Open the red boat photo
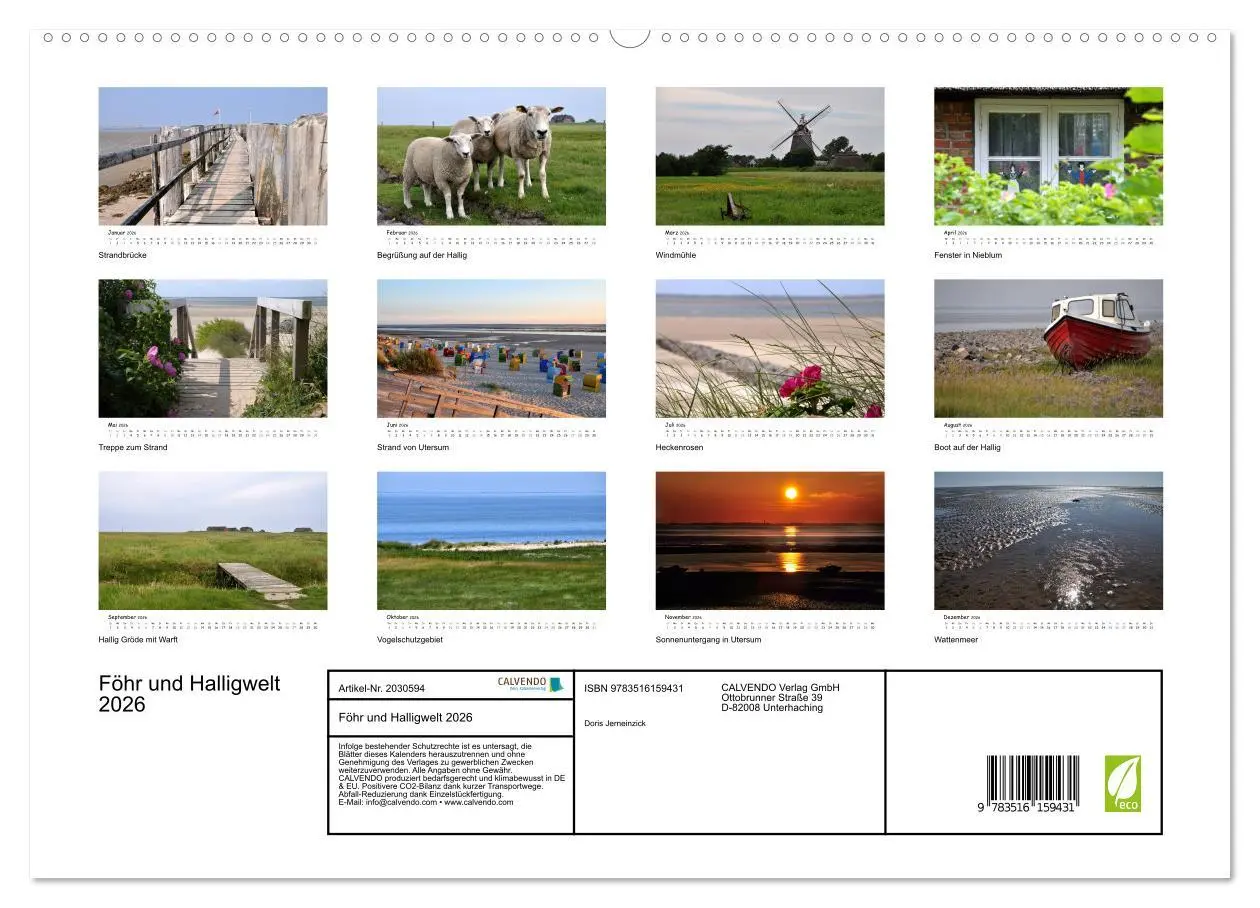 click(x=1049, y=348)
